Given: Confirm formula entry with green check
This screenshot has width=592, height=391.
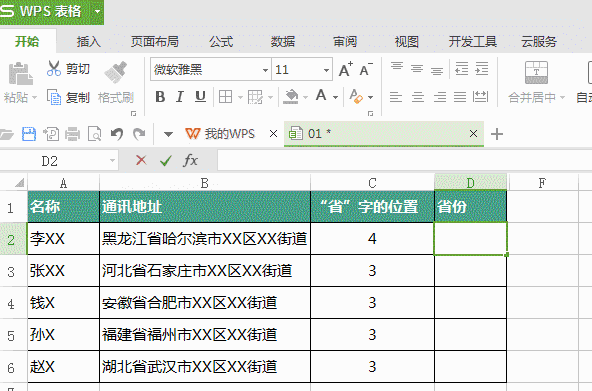Looking at the screenshot, I should [x=166, y=161].
